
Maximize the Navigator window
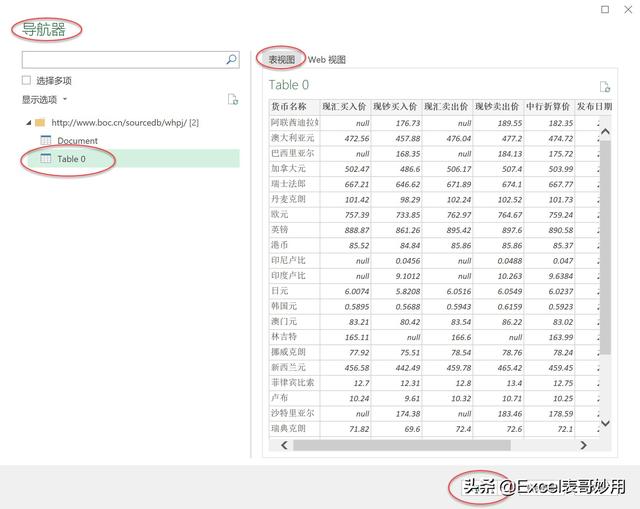point(605,9)
